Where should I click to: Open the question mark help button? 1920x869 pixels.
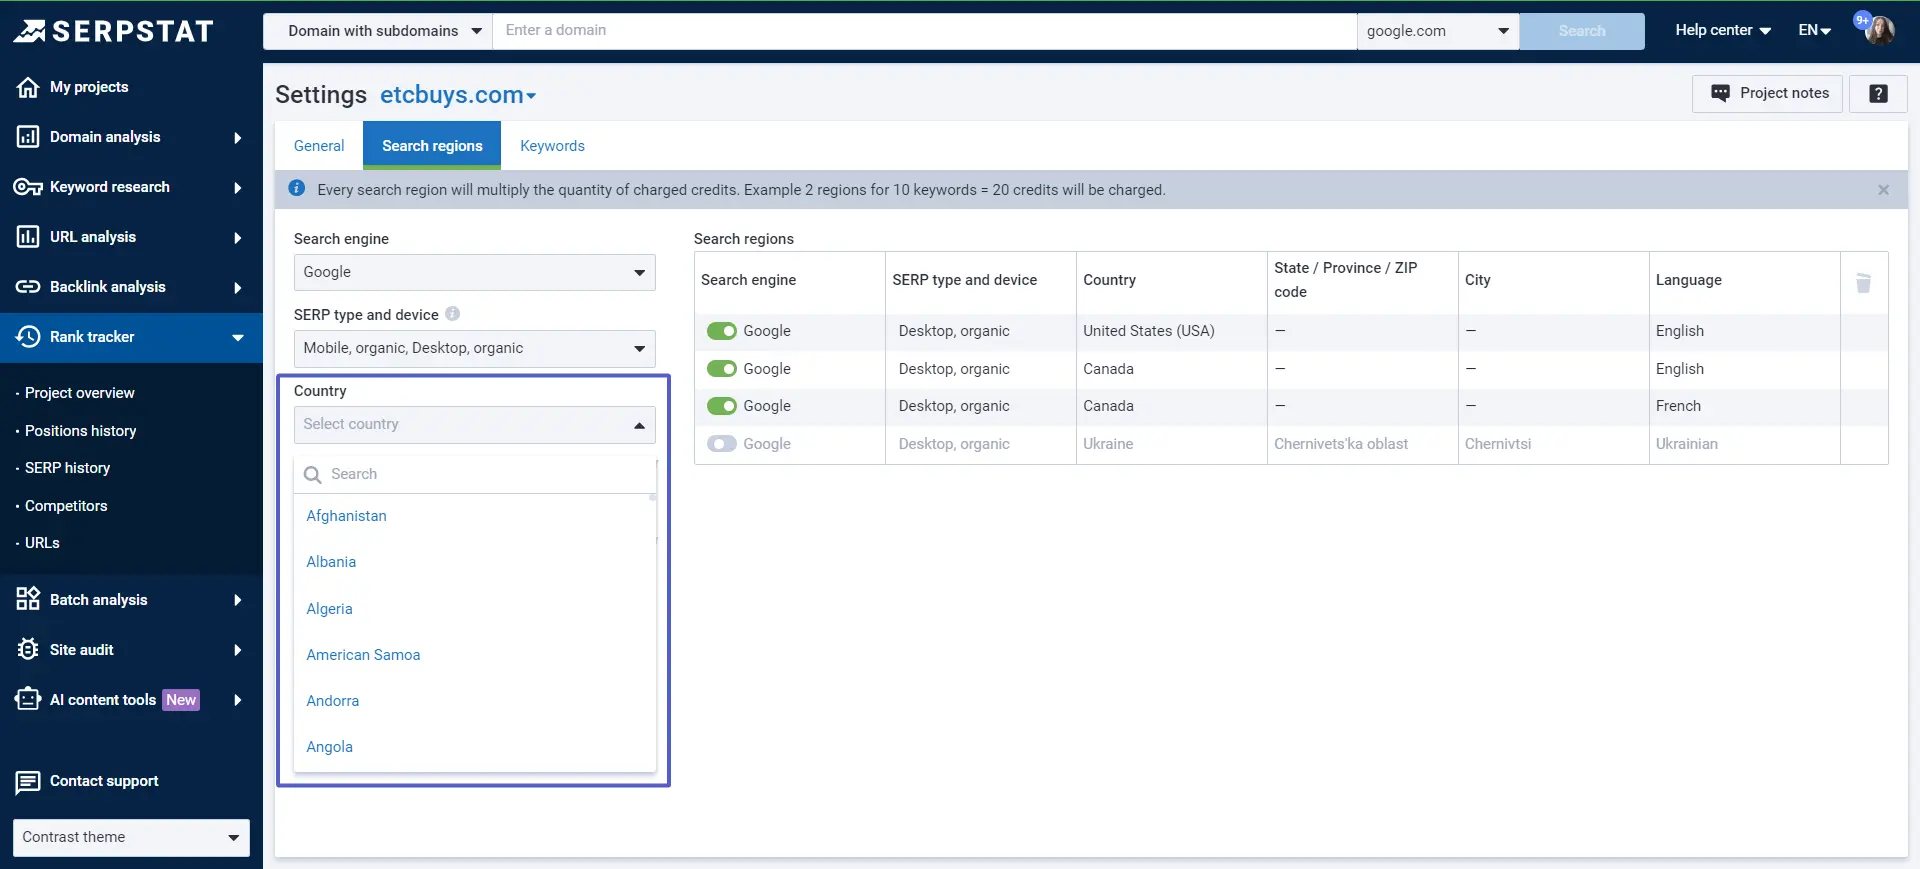tap(1878, 93)
